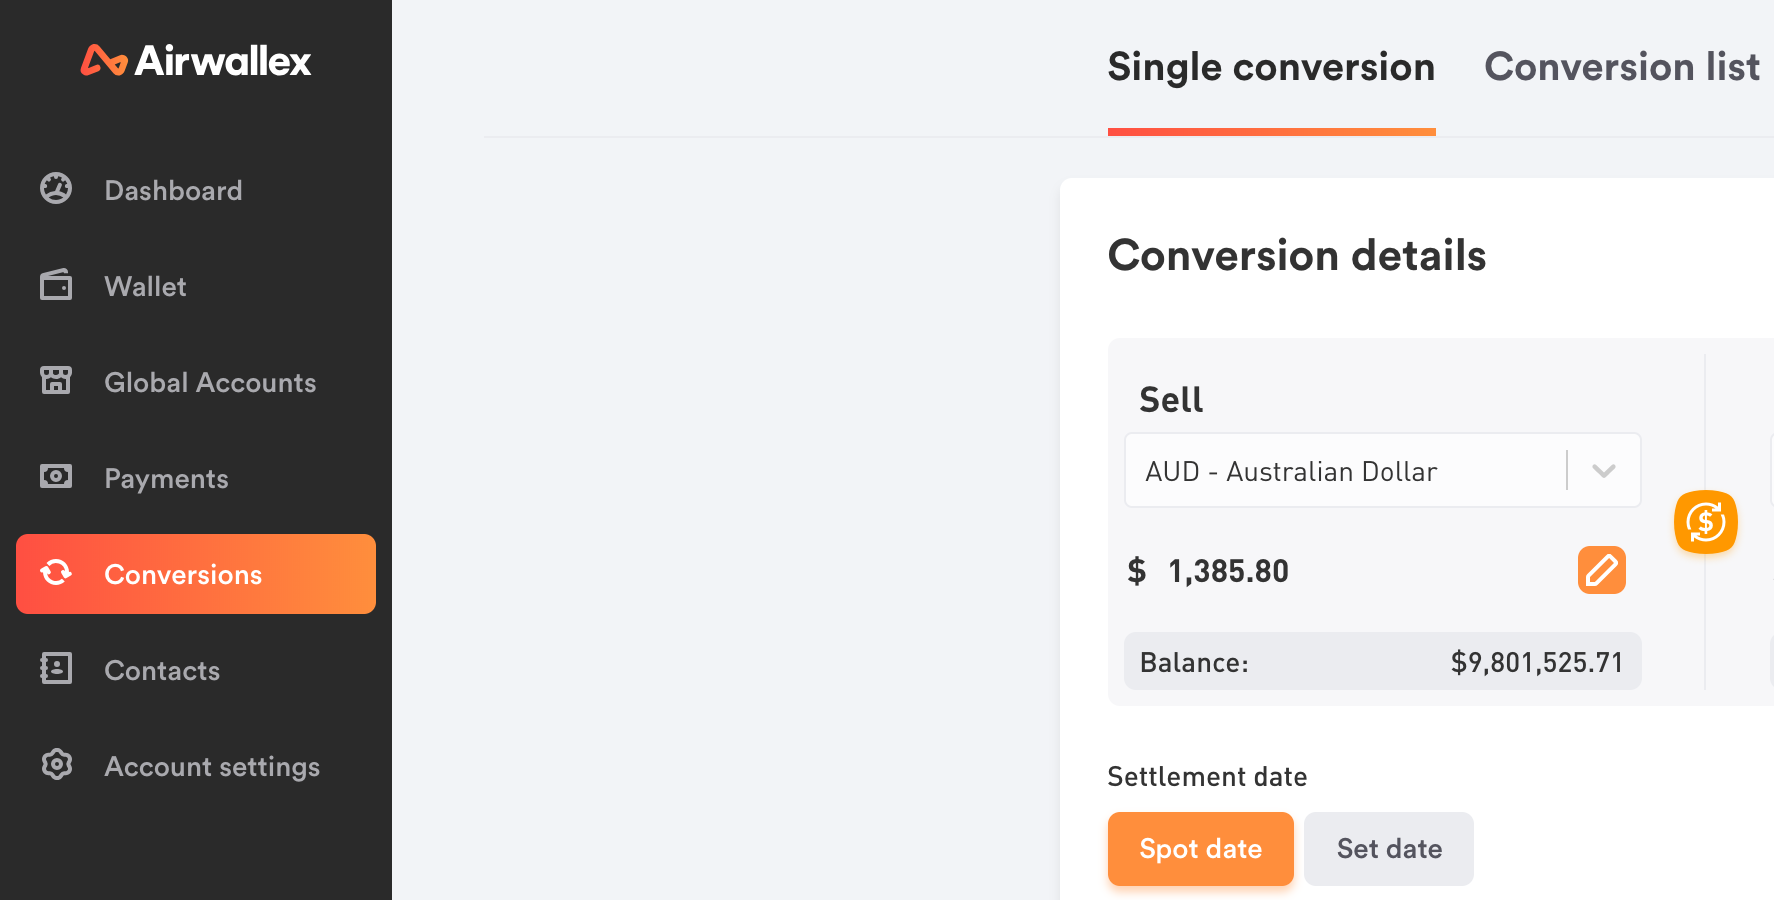This screenshot has width=1774, height=900.
Task: Expand the sell currency chevron
Action: 1604,471
